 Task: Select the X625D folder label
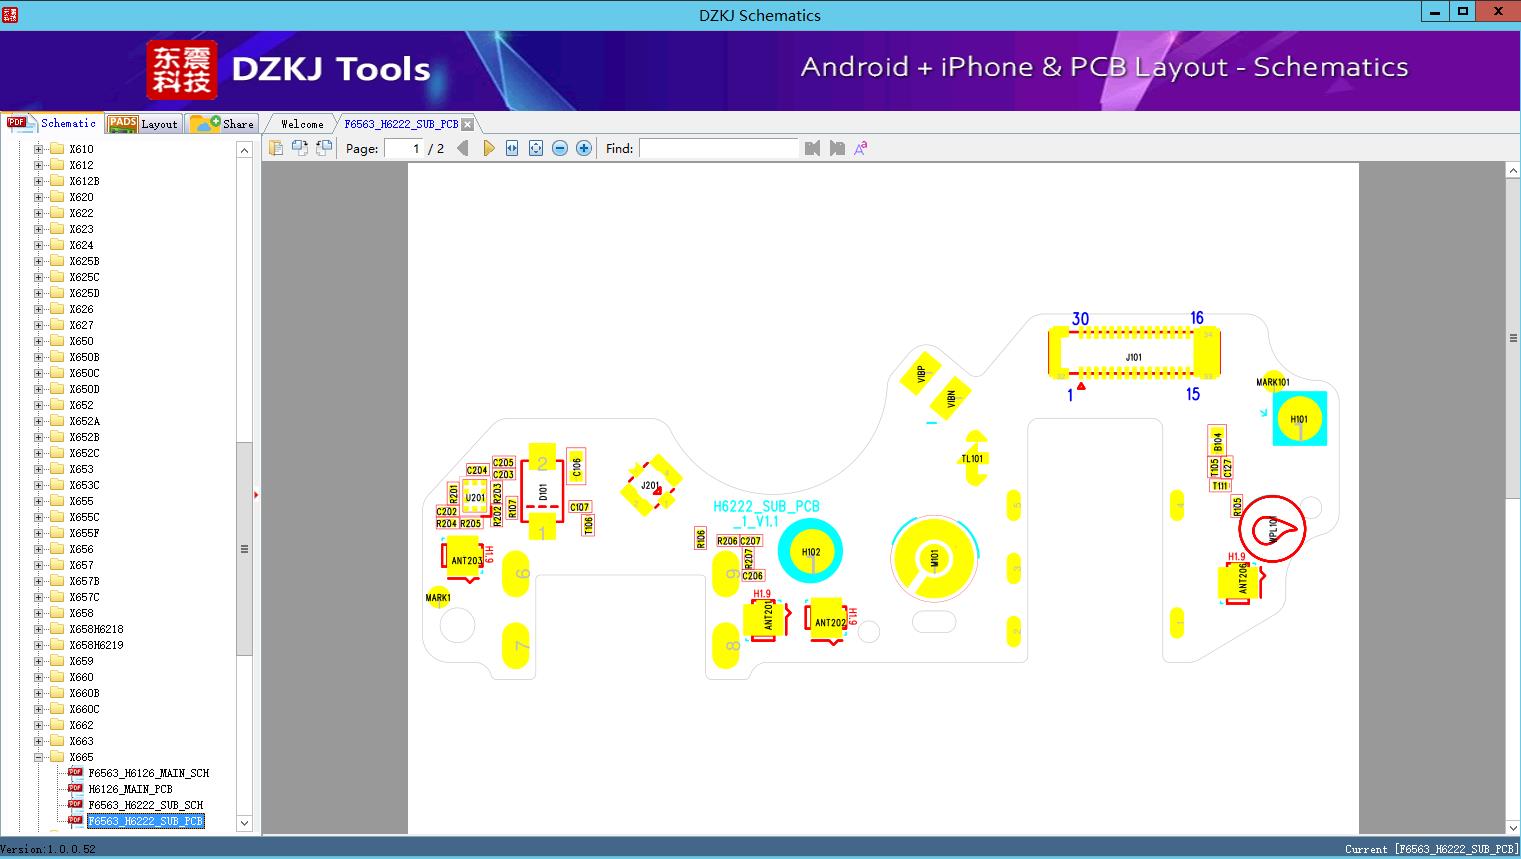pyautogui.click(x=84, y=293)
